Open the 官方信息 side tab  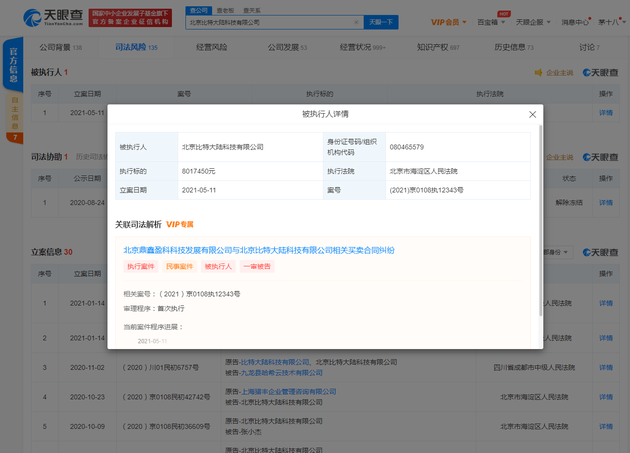tap(13, 64)
